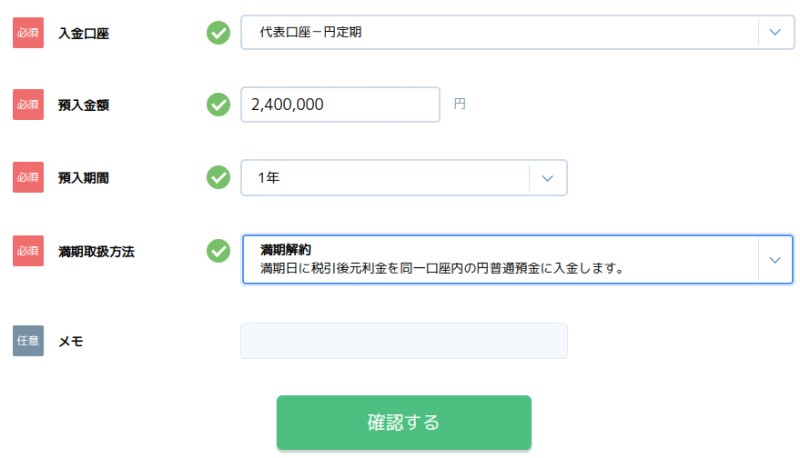The width and height of the screenshot is (800, 458).
Task: Click the 満期取扱方法 field label
Action: [x=96, y=251]
